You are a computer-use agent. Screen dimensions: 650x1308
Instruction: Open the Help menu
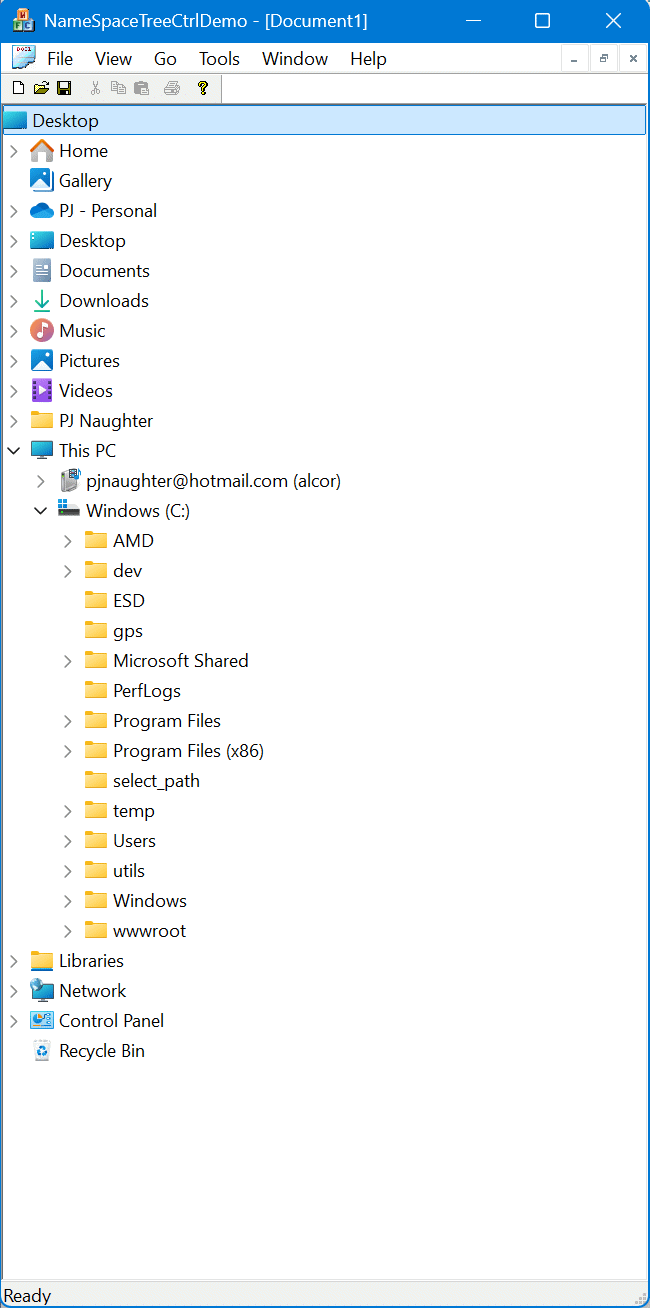(368, 59)
